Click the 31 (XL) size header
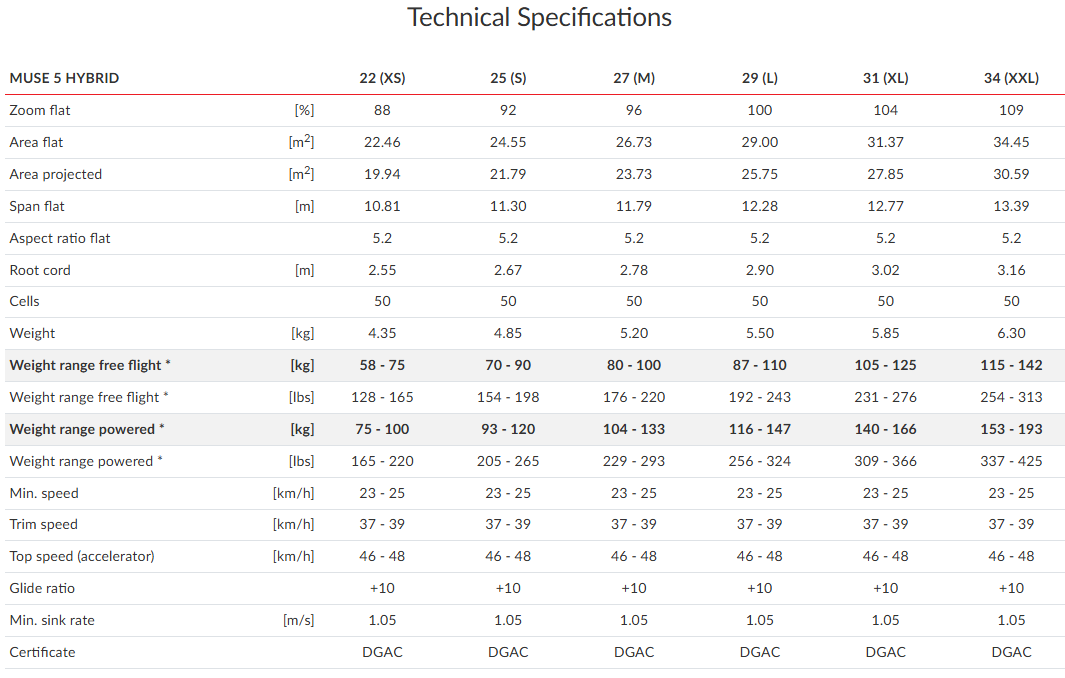The image size is (1065, 678). click(885, 78)
